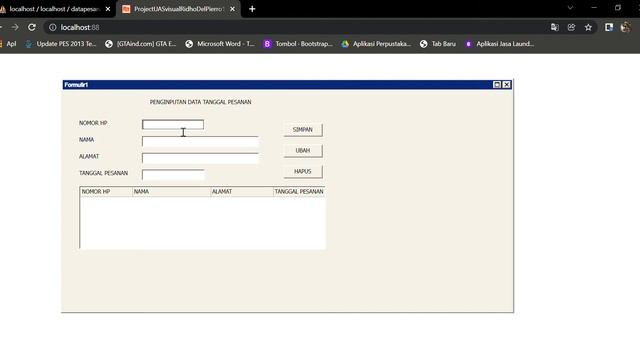Viewport: 640px width, 360px height.
Task: View site information icon in address bar
Action: coord(53,27)
